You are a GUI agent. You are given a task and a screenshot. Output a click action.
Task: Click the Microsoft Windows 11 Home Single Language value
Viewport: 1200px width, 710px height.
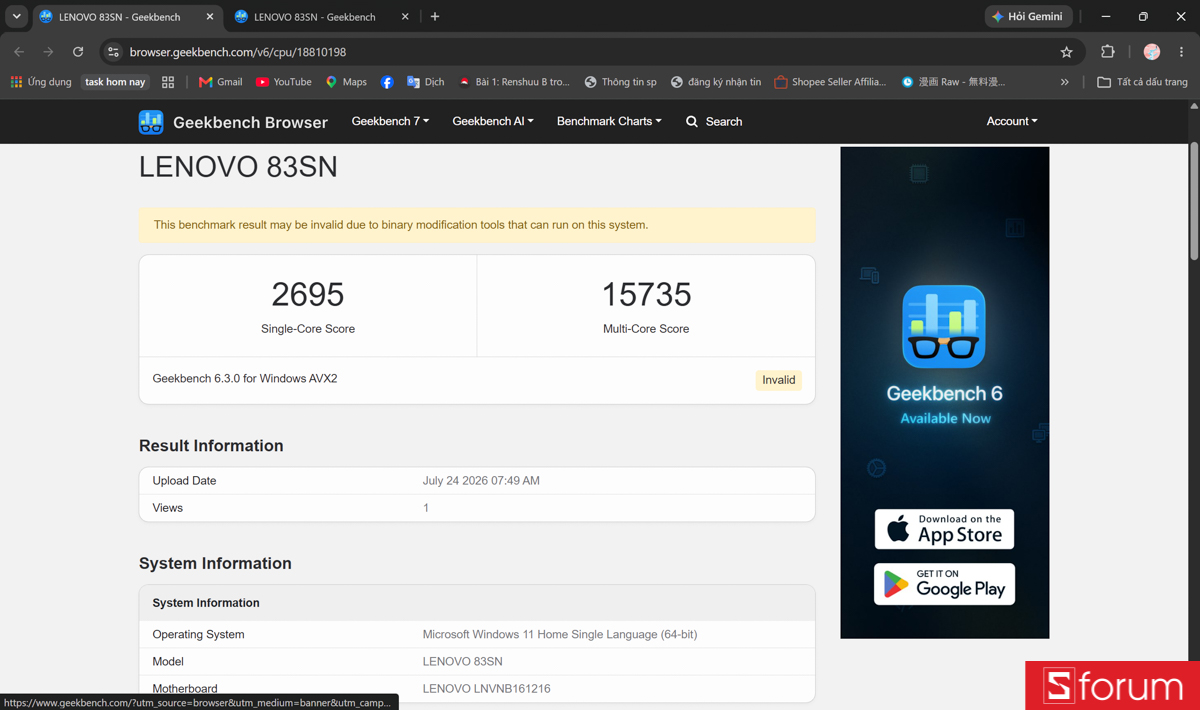coord(560,635)
